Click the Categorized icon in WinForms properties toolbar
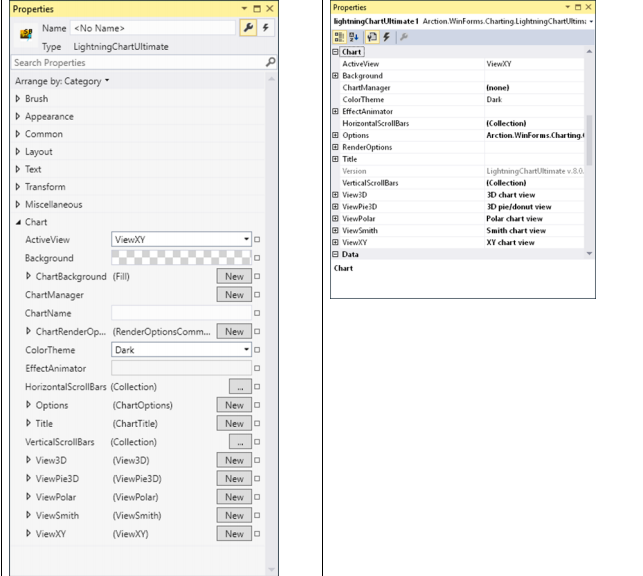643x576 pixels. pos(339,37)
